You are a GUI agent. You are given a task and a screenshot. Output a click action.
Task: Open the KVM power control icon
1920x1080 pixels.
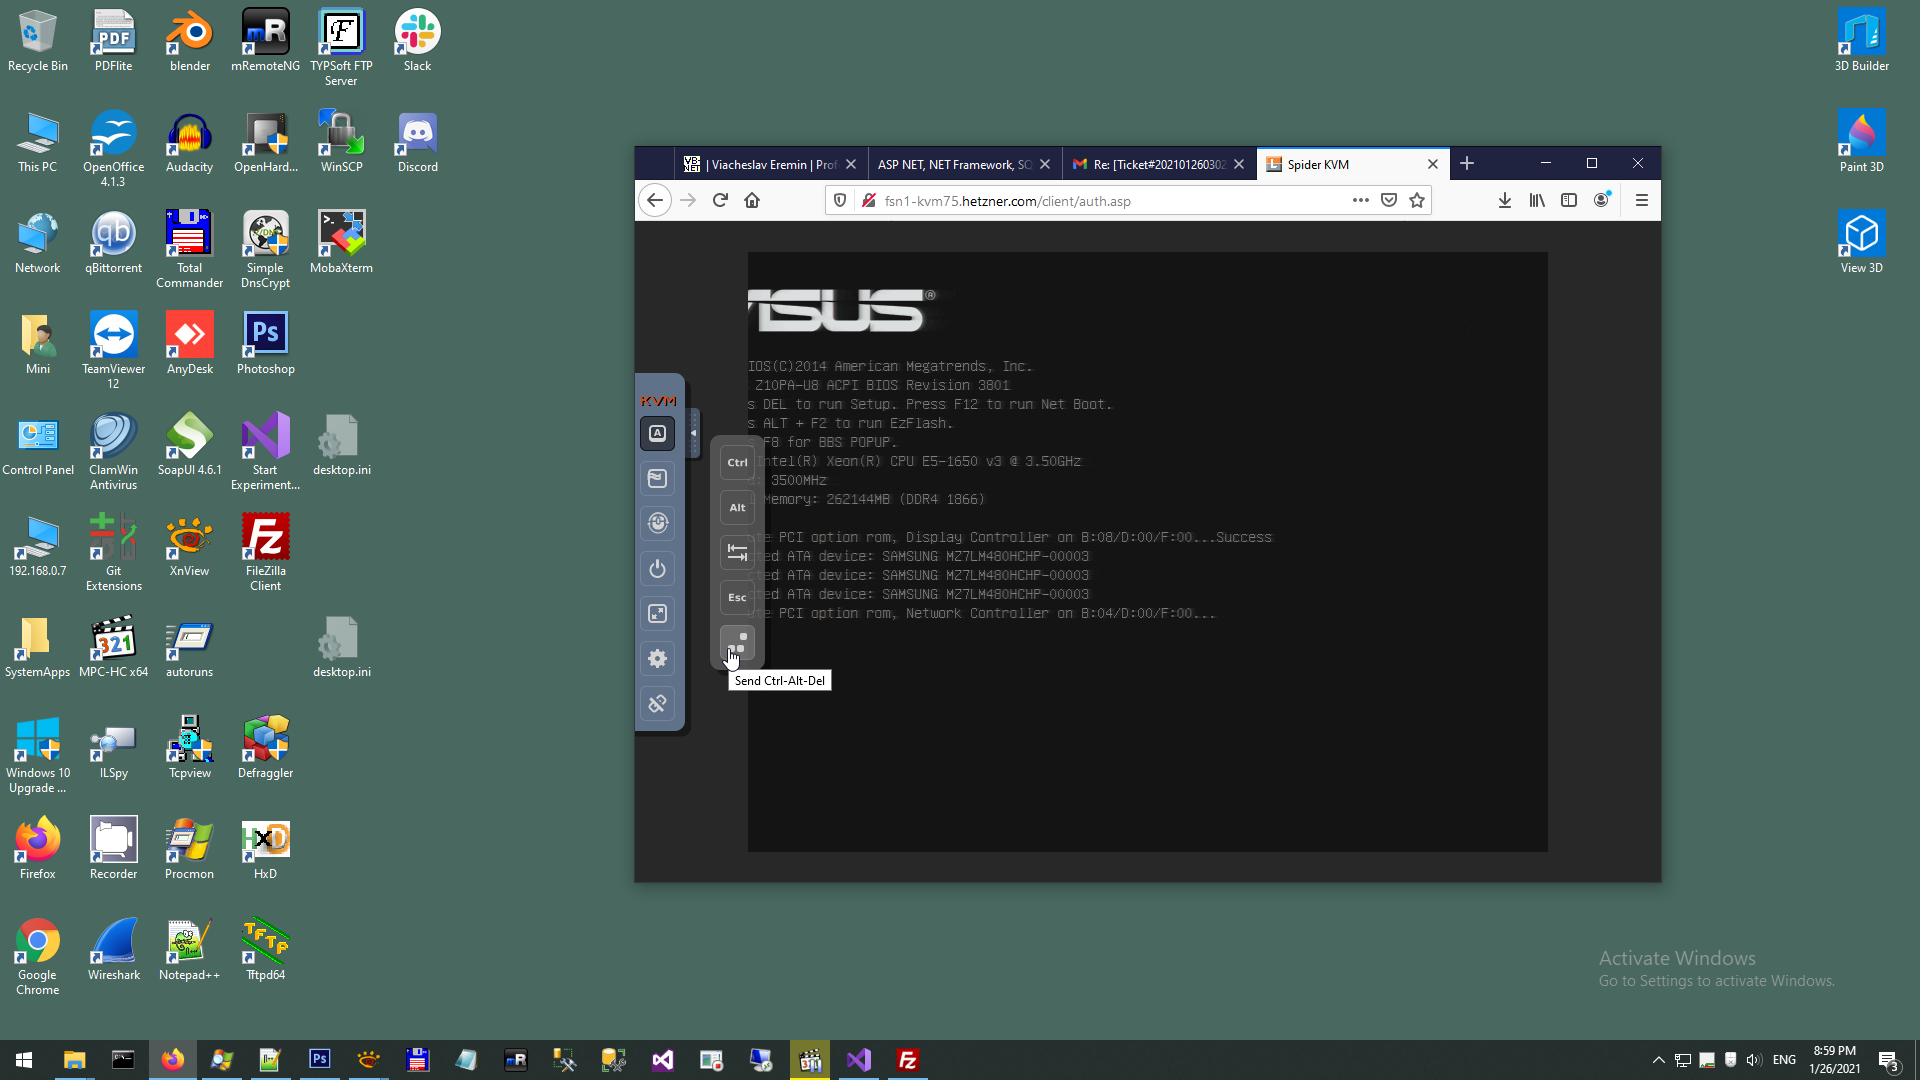[x=657, y=569]
